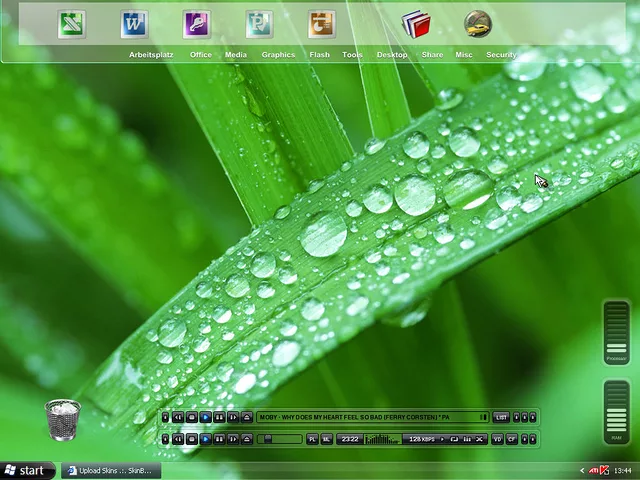Image resolution: width=640 pixels, height=480 pixels.
Task: Select the Graphics dock tab
Action: tap(278, 55)
